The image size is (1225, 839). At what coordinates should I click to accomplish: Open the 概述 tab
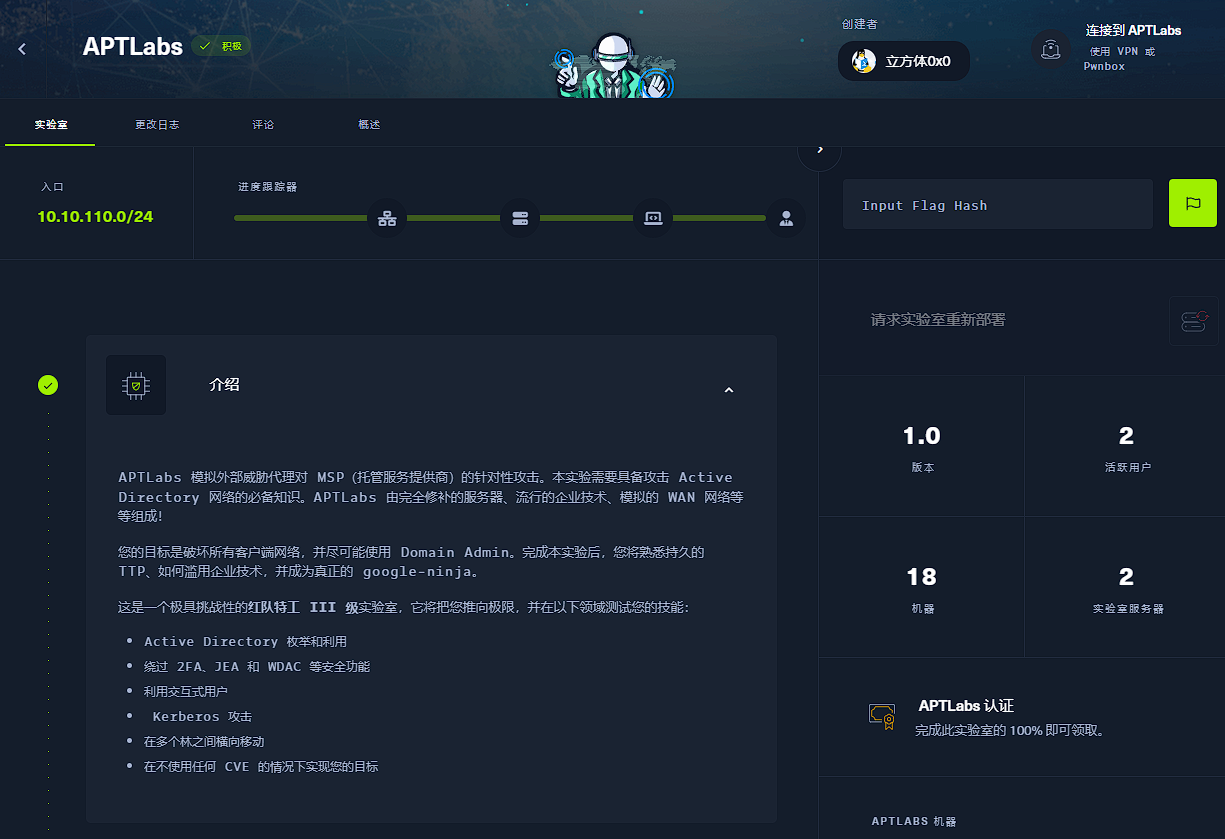tap(369, 125)
